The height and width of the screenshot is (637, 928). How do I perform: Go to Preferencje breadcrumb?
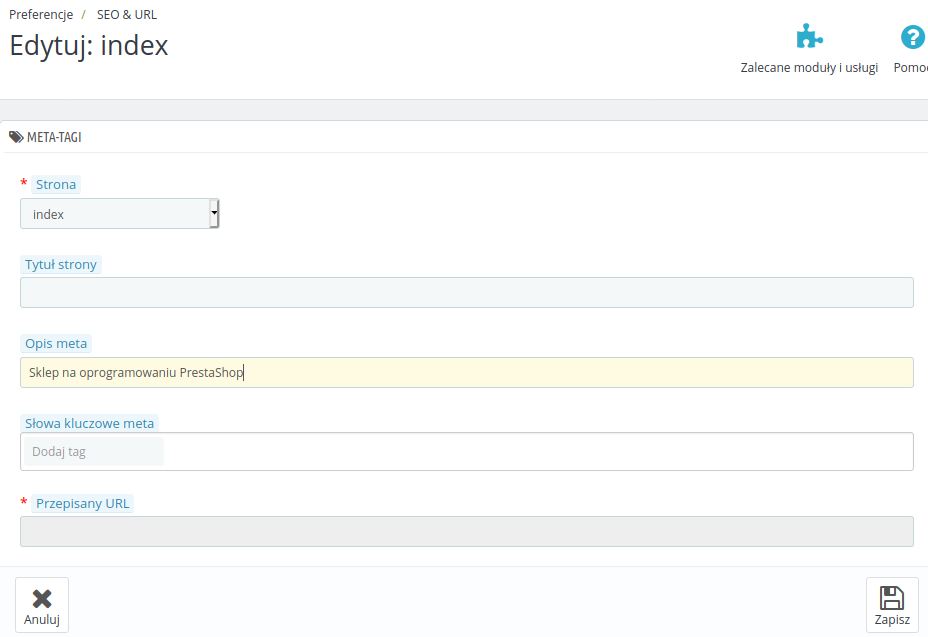pyautogui.click(x=41, y=15)
